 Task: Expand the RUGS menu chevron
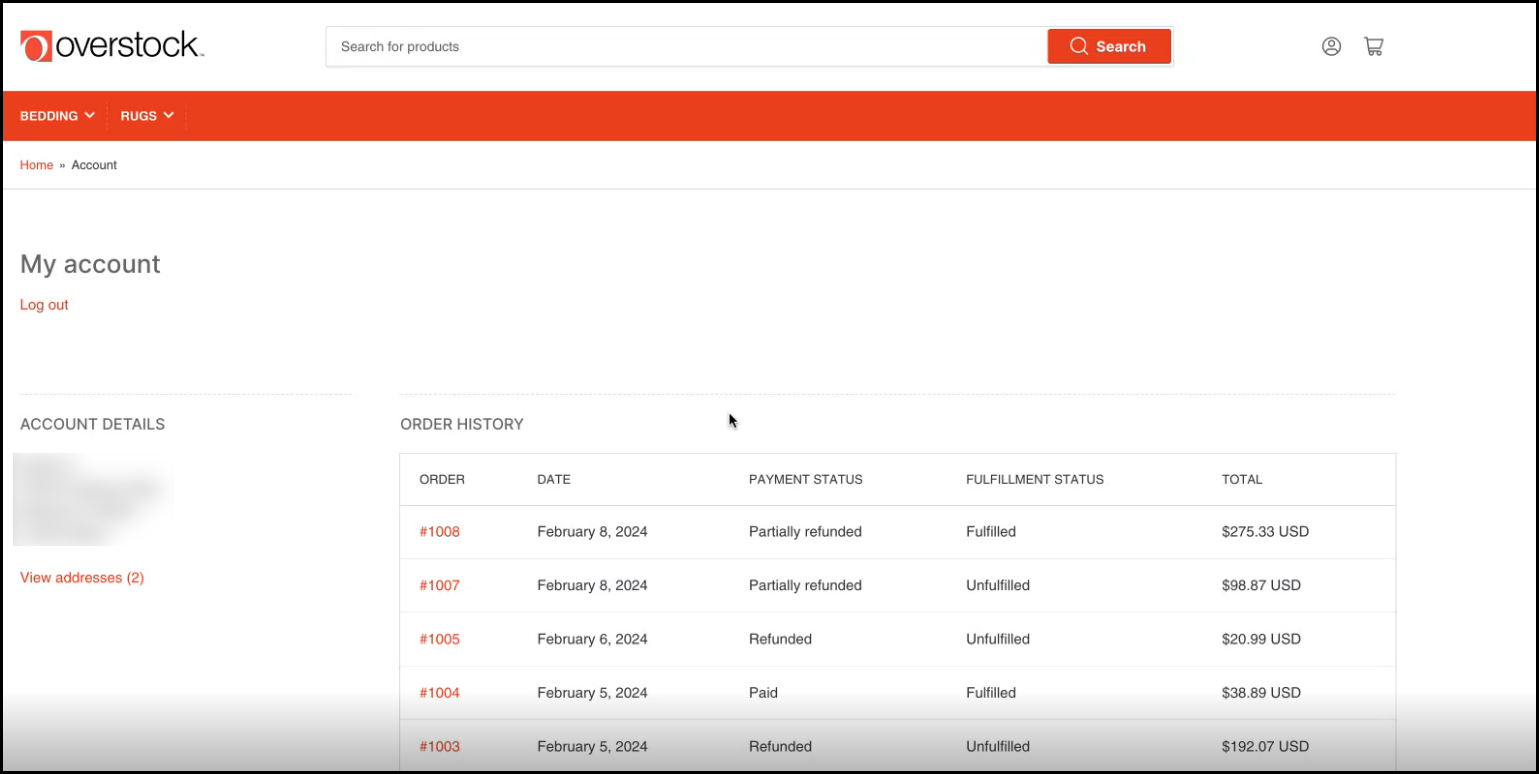point(170,115)
